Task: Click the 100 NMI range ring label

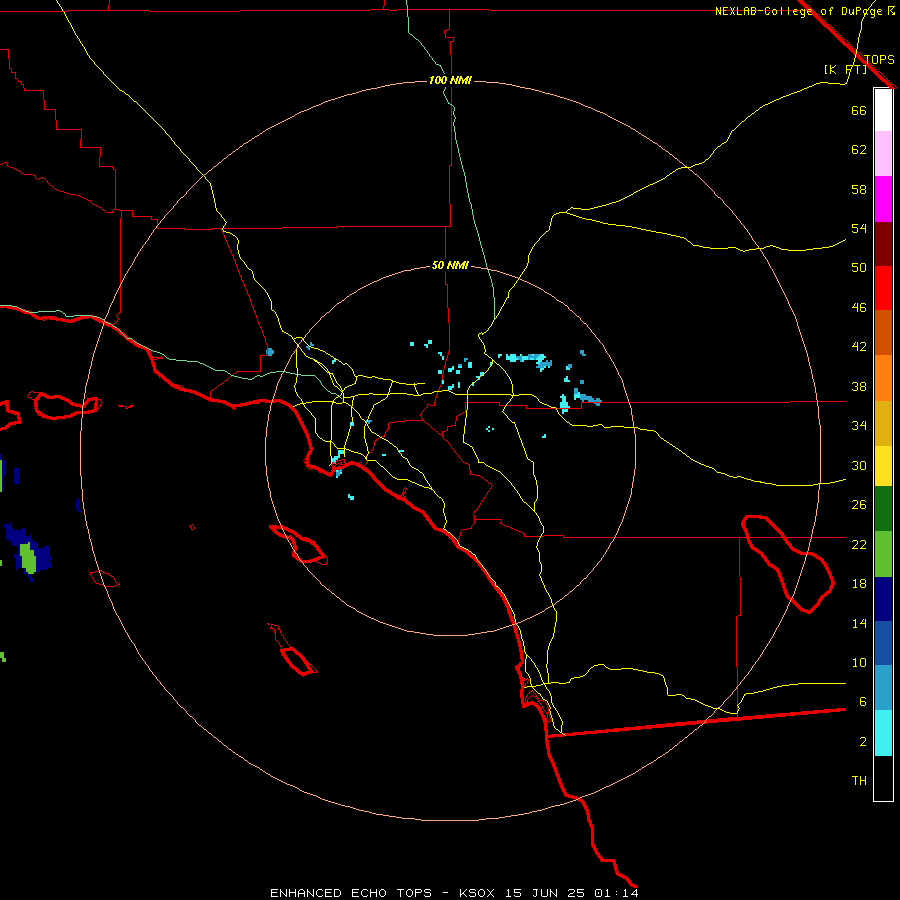Action: tap(450, 80)
